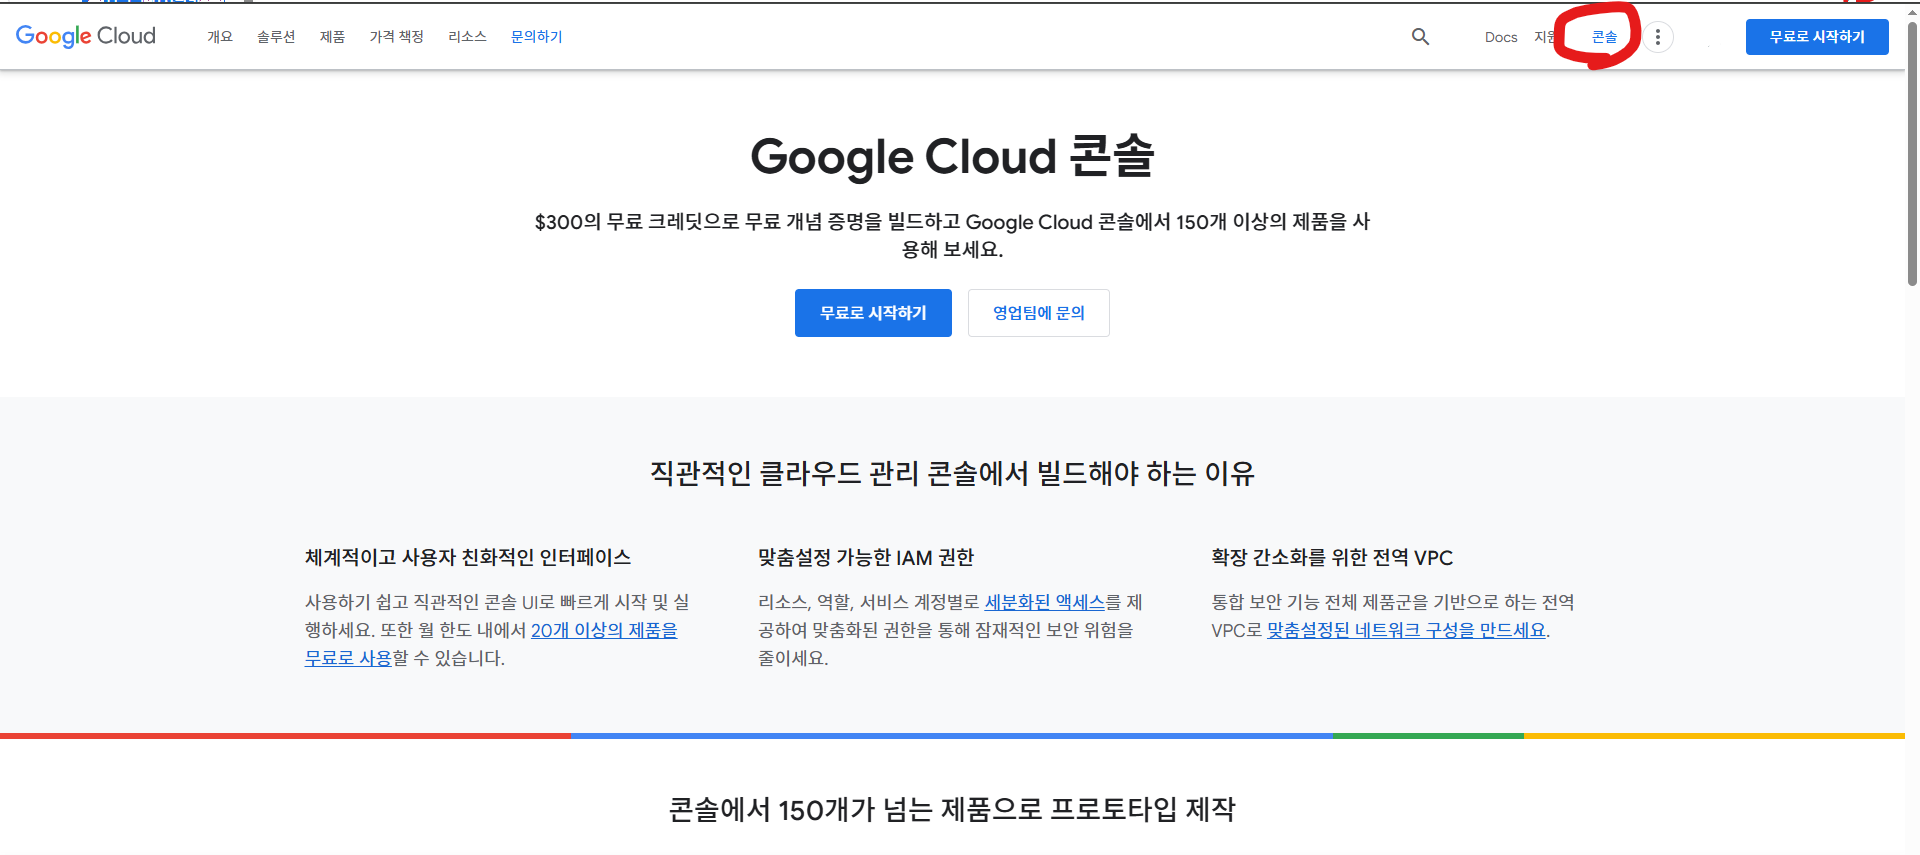Viewport: 1920px width, 855px height.
Task: Open the 제품 menu
Action: tap(332, 37)
